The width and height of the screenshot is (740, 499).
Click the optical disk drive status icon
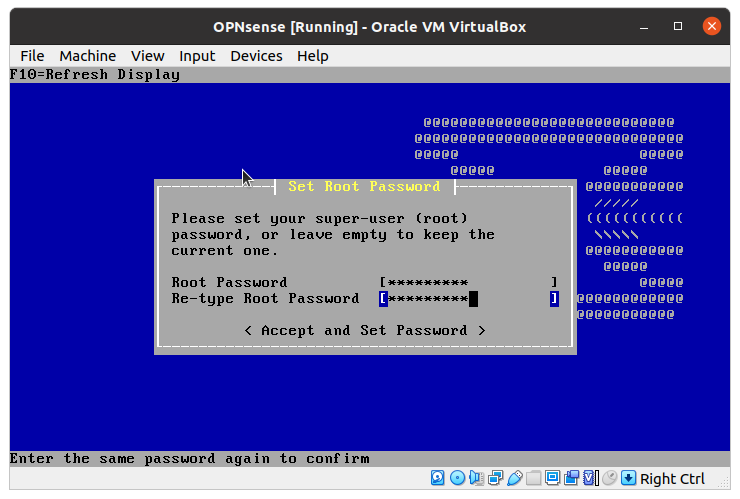pos(457,478)
